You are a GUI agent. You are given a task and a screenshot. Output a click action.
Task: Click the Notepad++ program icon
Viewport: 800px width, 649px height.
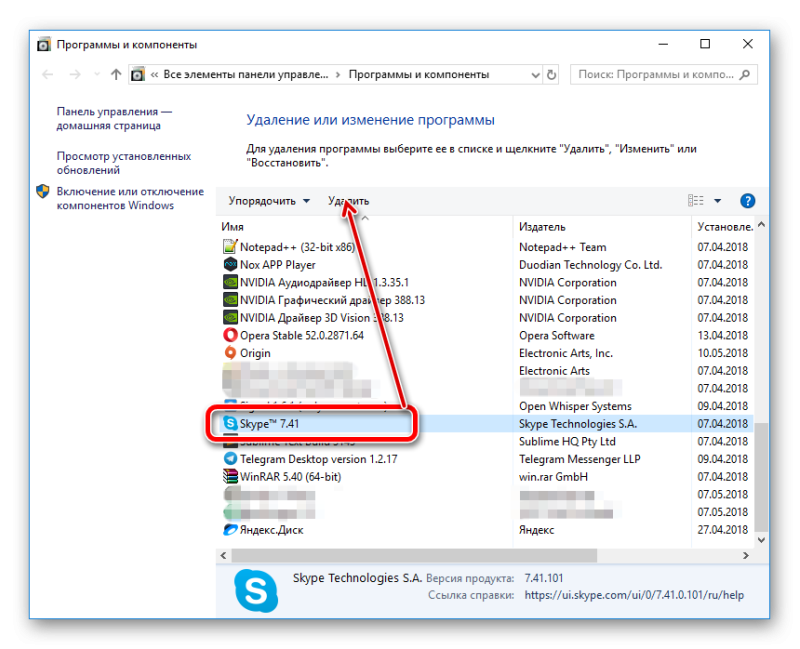click(x=230, y=247)
